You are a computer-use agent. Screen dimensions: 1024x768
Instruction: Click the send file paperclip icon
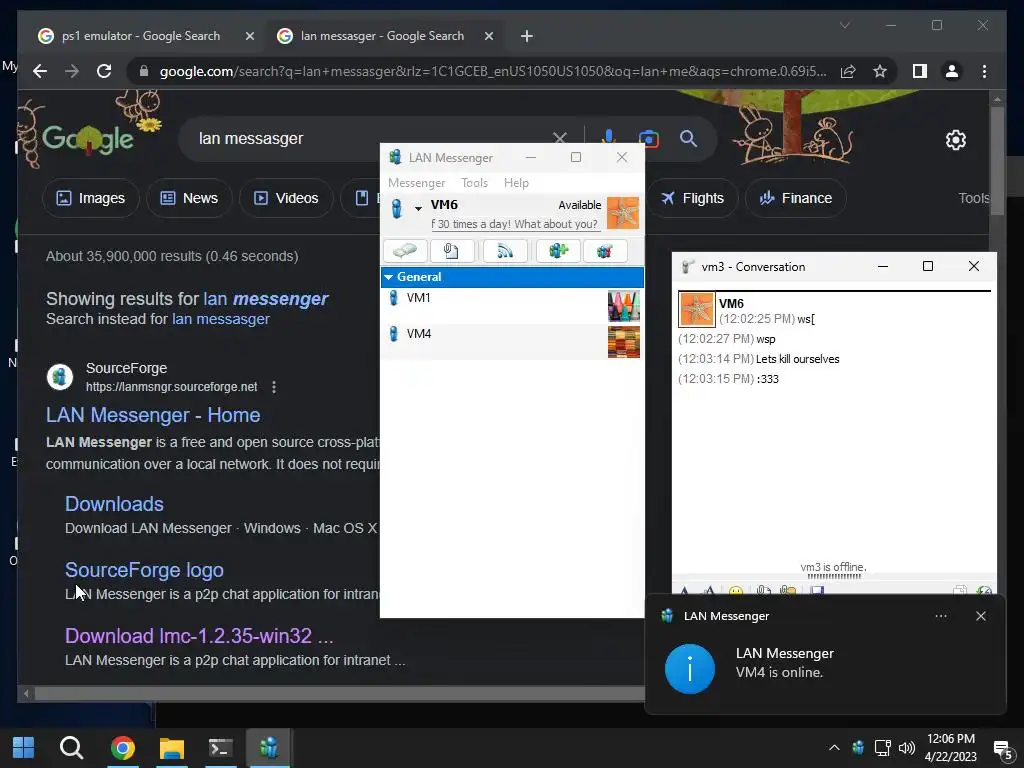(452, 251)
